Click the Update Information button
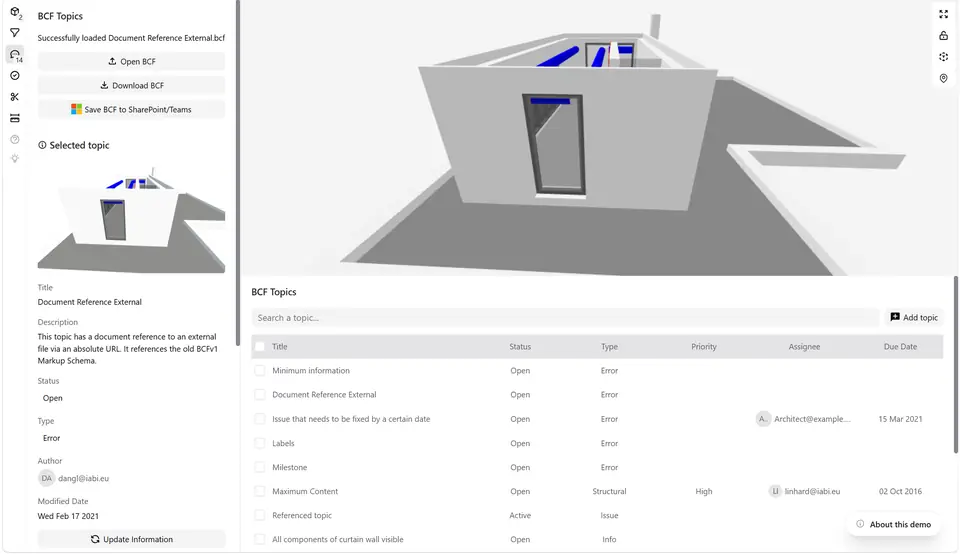The image size is (960, 554). (132, 539)
